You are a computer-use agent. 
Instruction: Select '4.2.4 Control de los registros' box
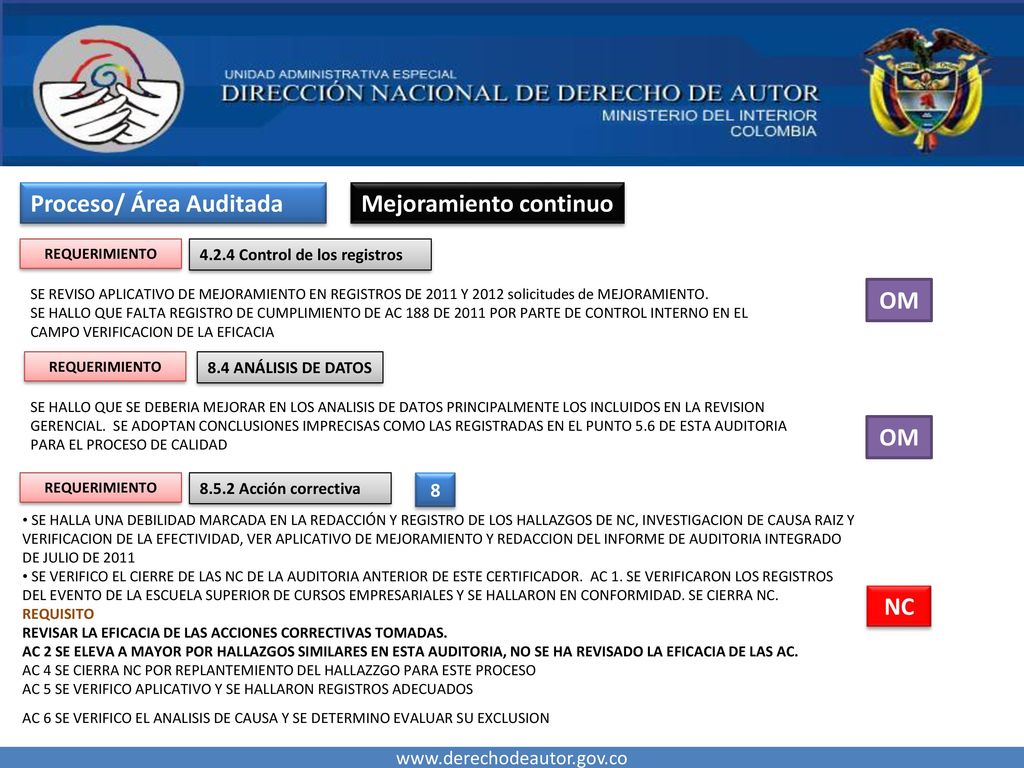tap(310, 255)
